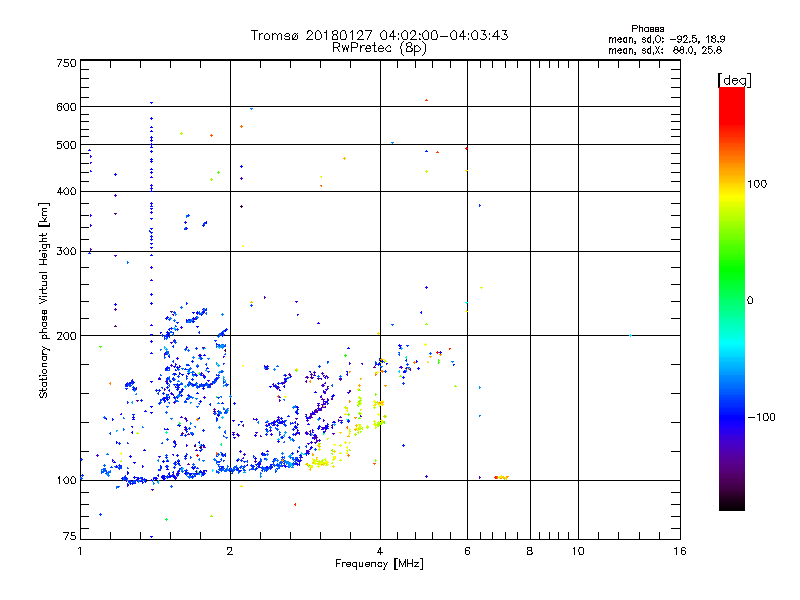Click the '400' y-axis tick label

(x=66, y=191)
